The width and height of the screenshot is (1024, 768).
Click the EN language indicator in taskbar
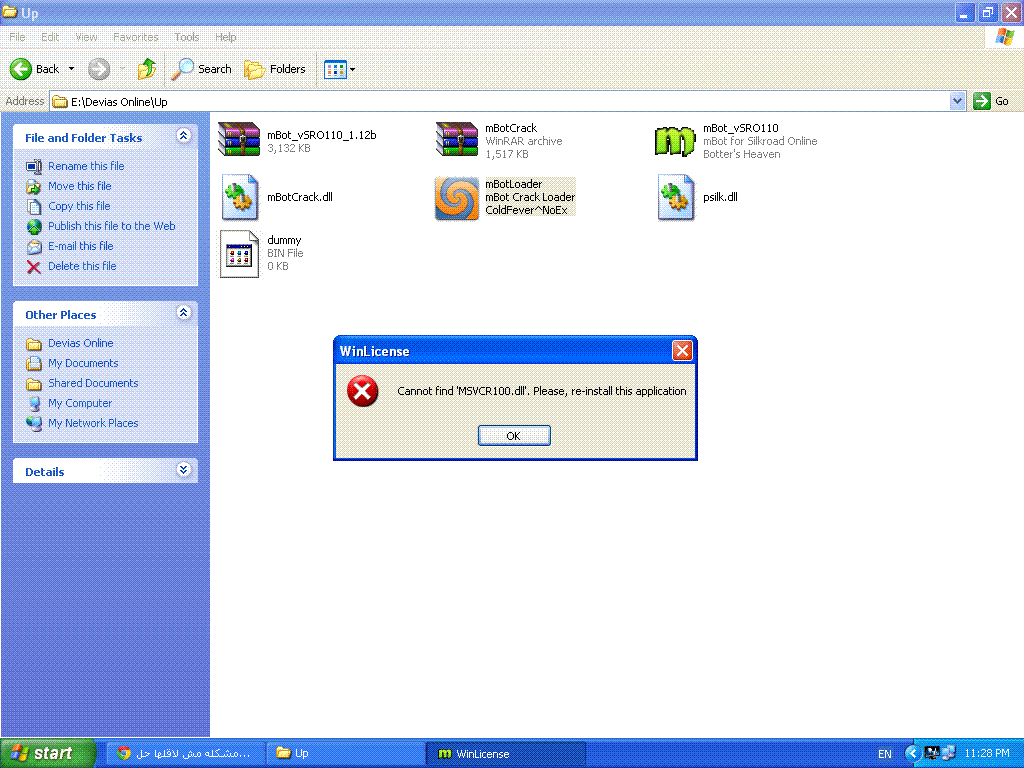885,754
